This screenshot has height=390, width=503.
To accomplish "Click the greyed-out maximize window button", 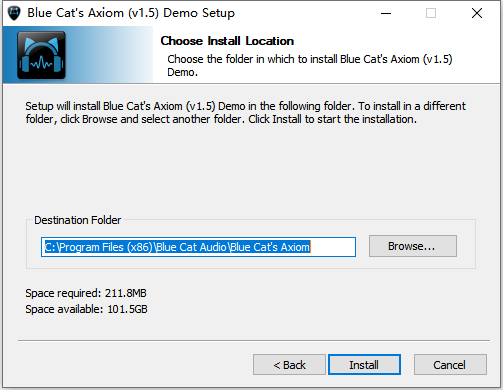I will pyautogui.click(x=431, y=13).
